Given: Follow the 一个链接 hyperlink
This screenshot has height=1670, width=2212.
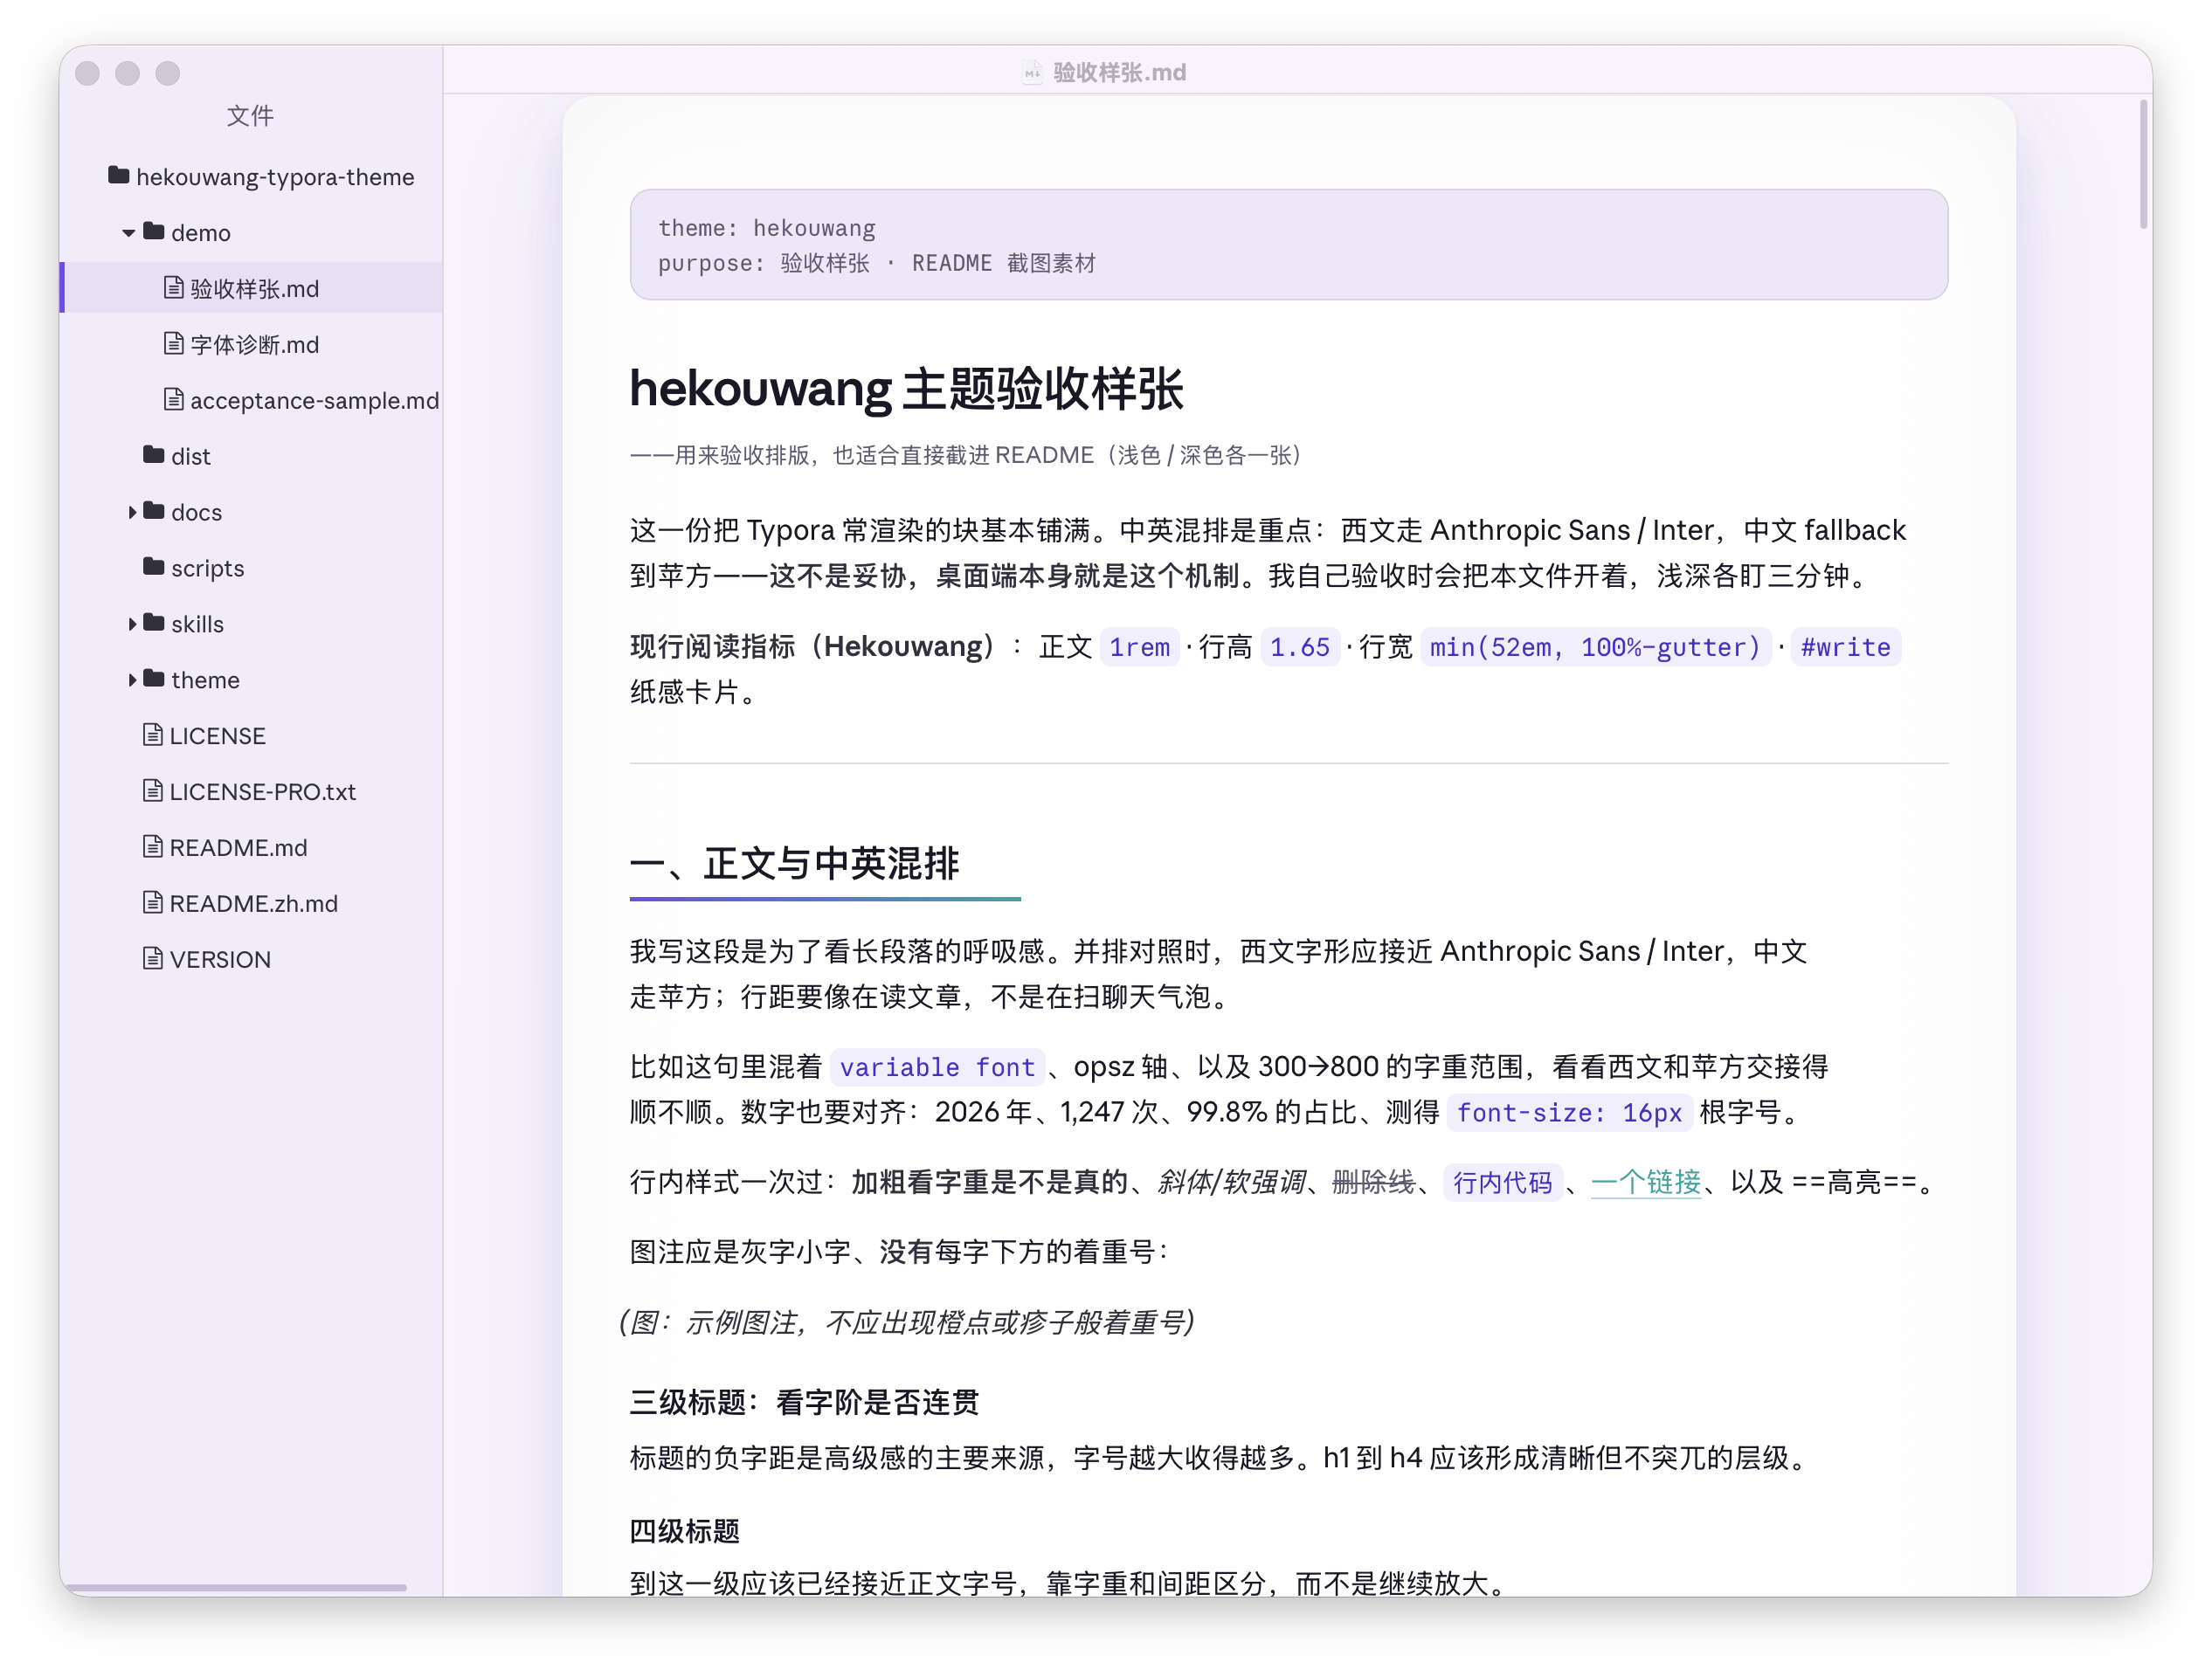Looking at the screenshot, I should tap(1645, 1182).
